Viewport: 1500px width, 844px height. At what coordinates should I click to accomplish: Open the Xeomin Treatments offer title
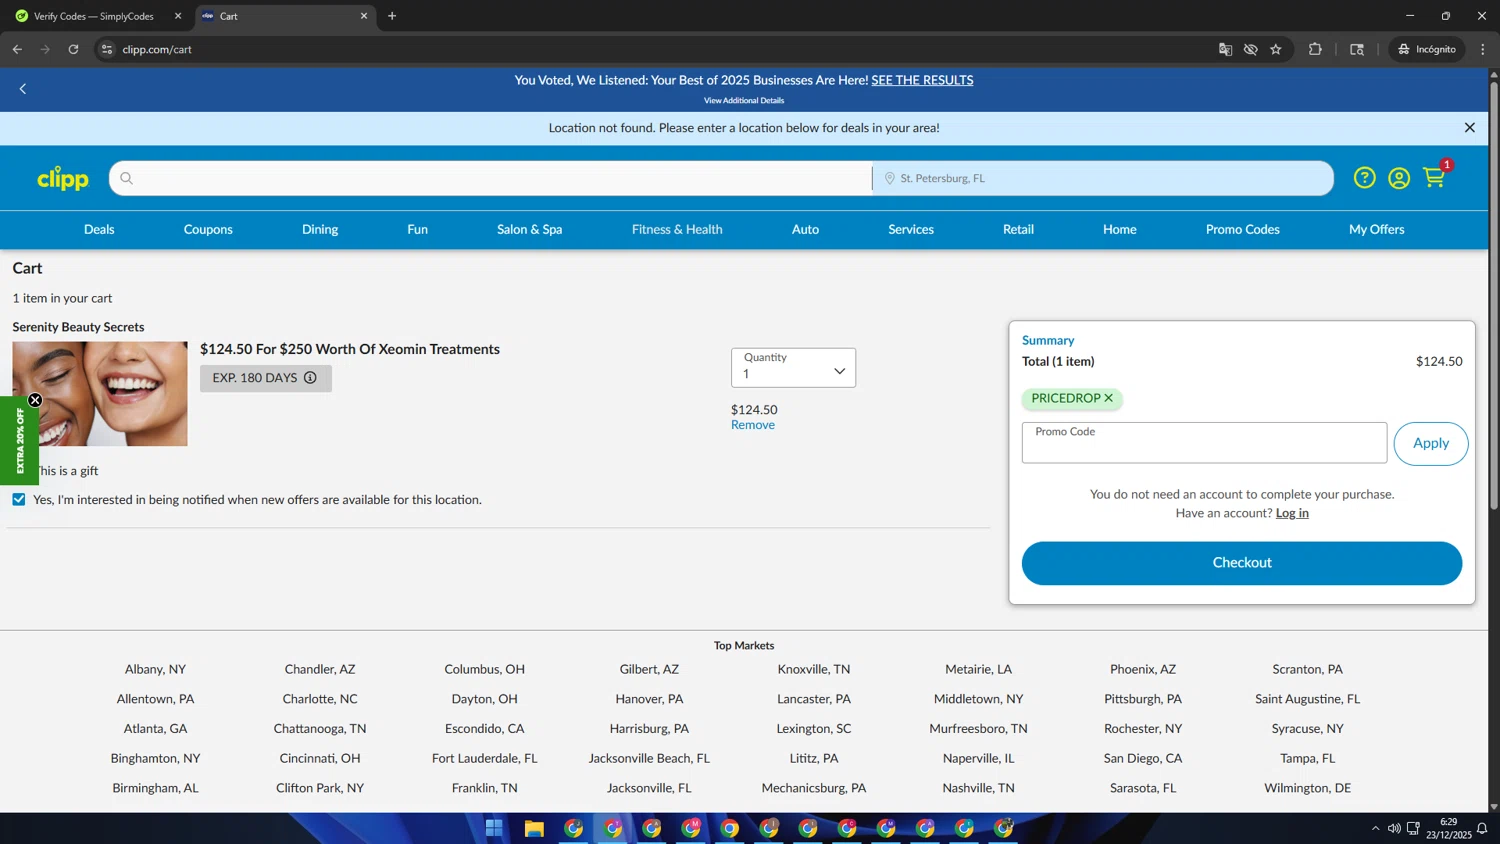[x=350, y=349]
